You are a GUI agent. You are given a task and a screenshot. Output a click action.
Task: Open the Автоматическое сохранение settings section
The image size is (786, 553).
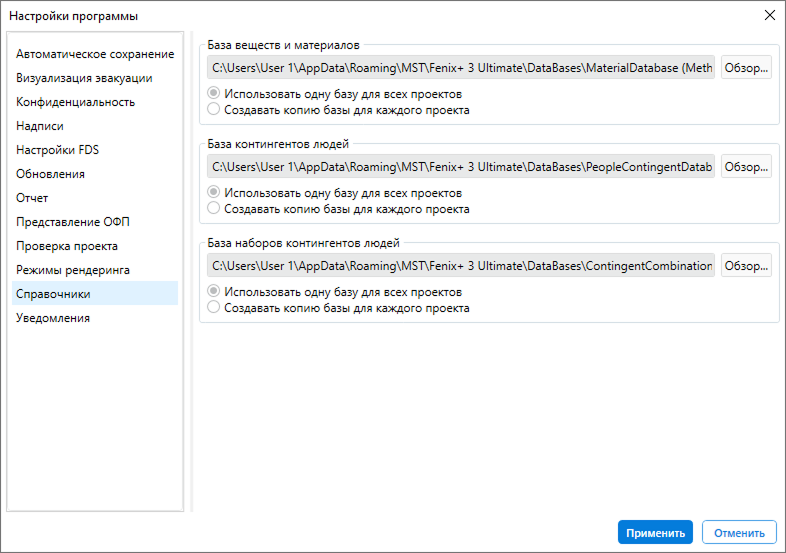pos(95,54)
